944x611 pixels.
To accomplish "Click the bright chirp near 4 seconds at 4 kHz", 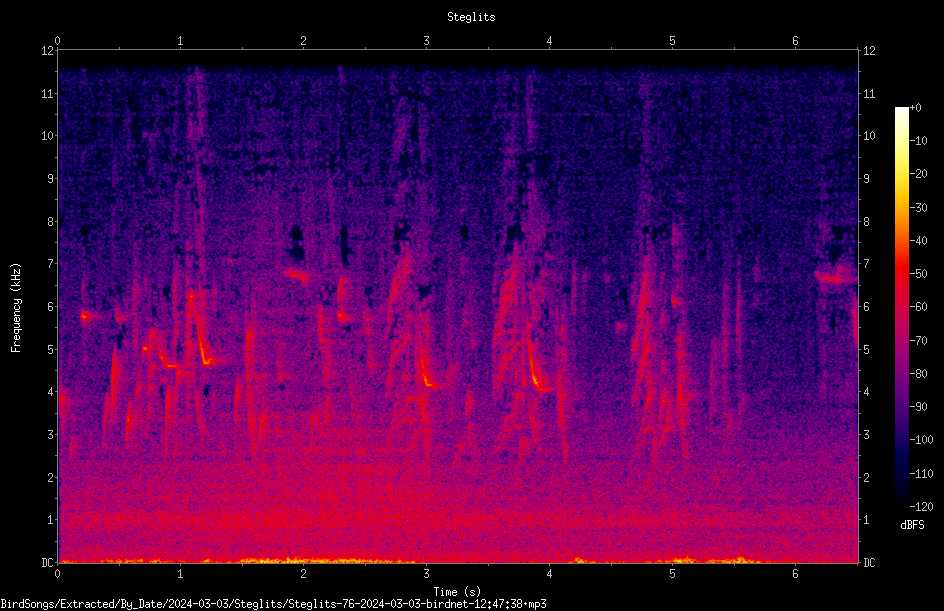I will pos(540,383).
